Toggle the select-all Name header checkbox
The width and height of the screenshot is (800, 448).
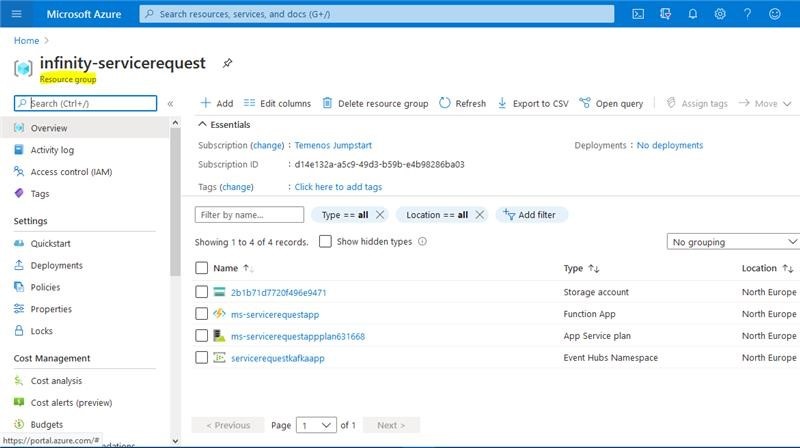pos(202,268)
